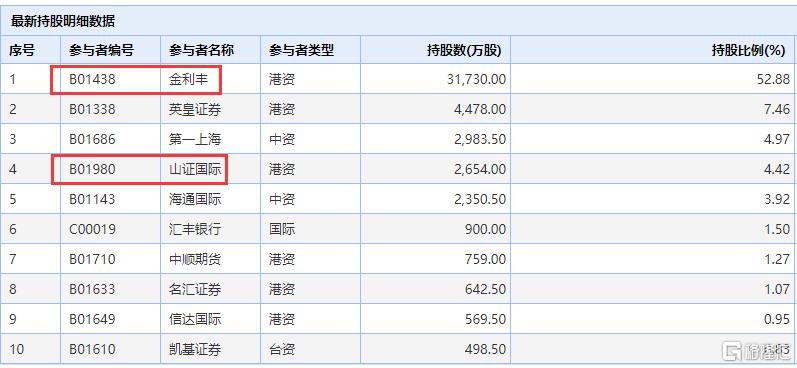Screen dimensions: 797x368
Task: Click percentage value 3.92
Action: click(776, 199)
